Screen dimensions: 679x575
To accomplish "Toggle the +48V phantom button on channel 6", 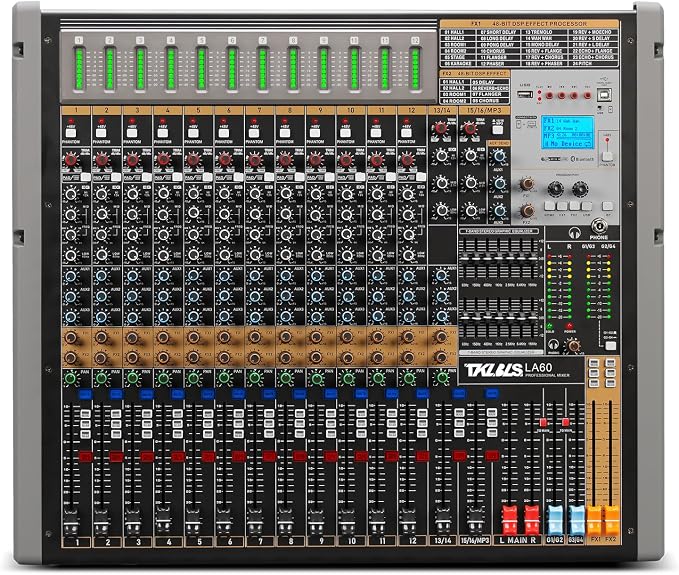I will [223, 132].
